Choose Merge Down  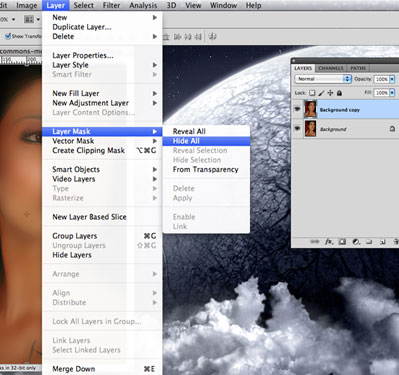[x=102, y=369]
